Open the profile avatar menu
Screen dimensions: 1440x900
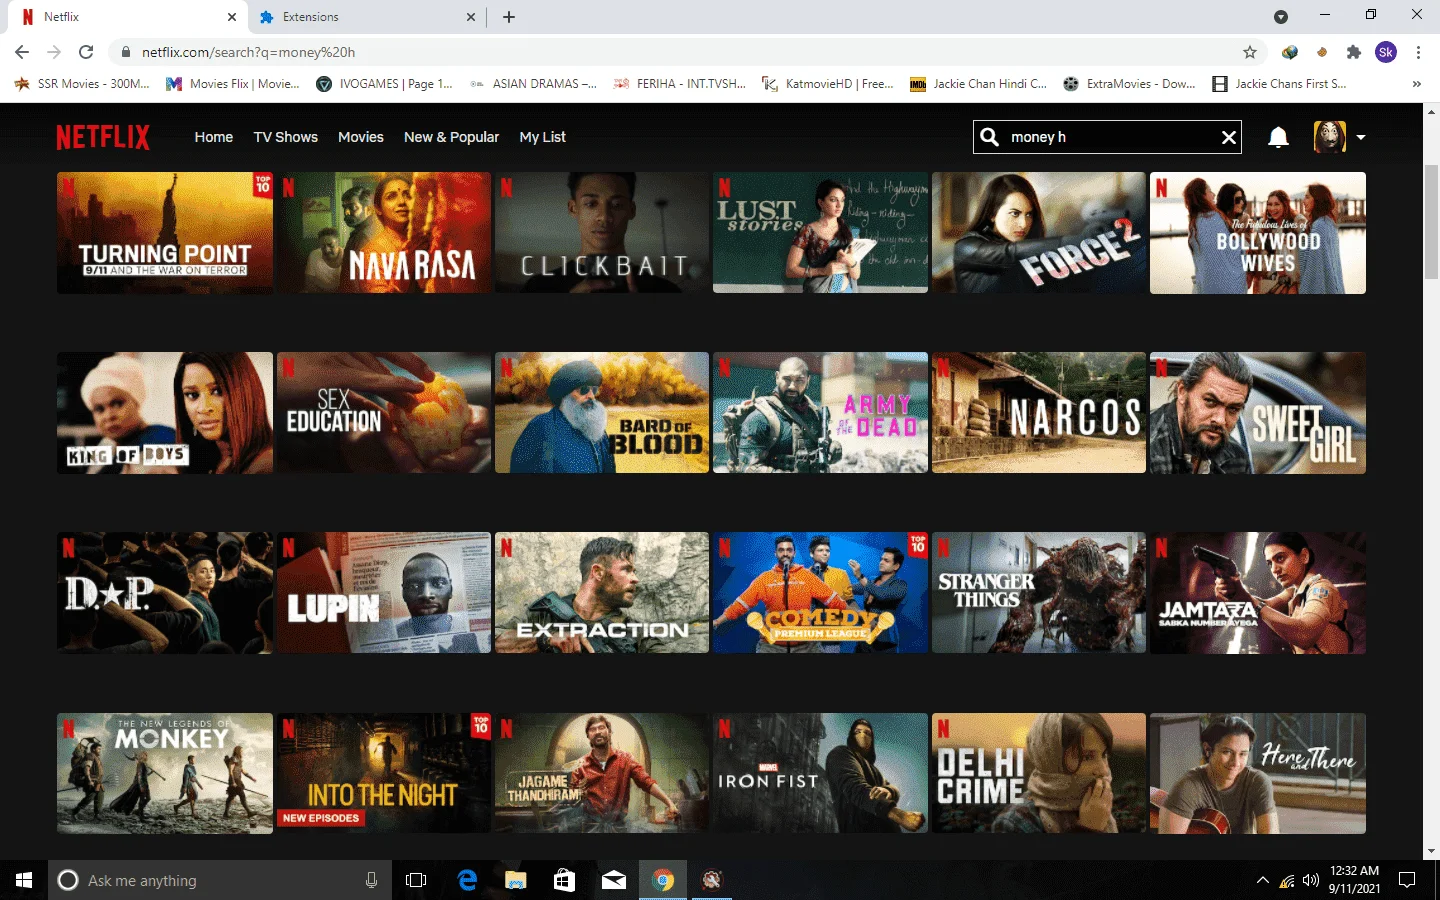click(1329, 137)
